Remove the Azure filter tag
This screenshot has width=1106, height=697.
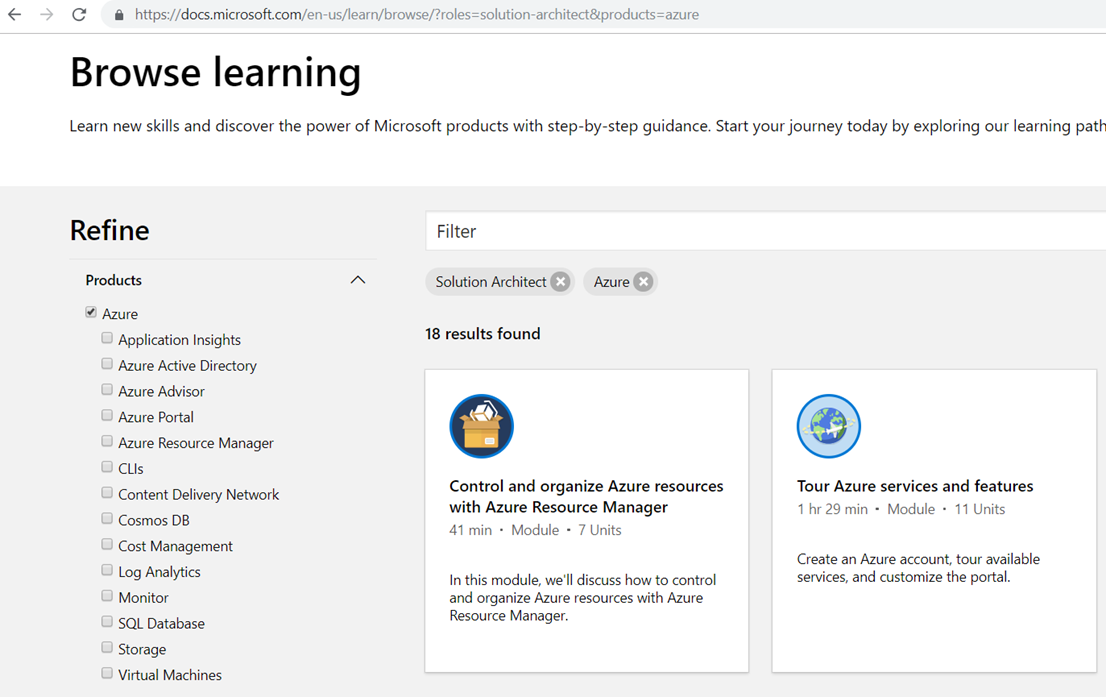pos(644,282)
